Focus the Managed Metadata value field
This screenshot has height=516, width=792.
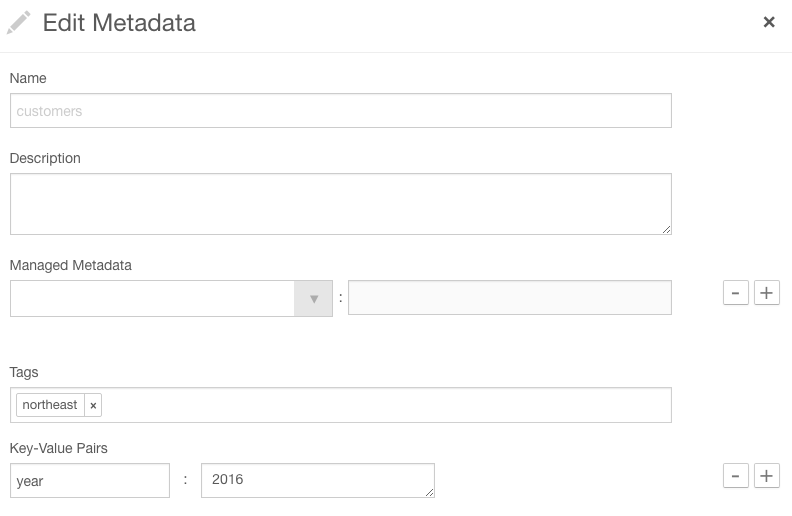pos(510,298)
